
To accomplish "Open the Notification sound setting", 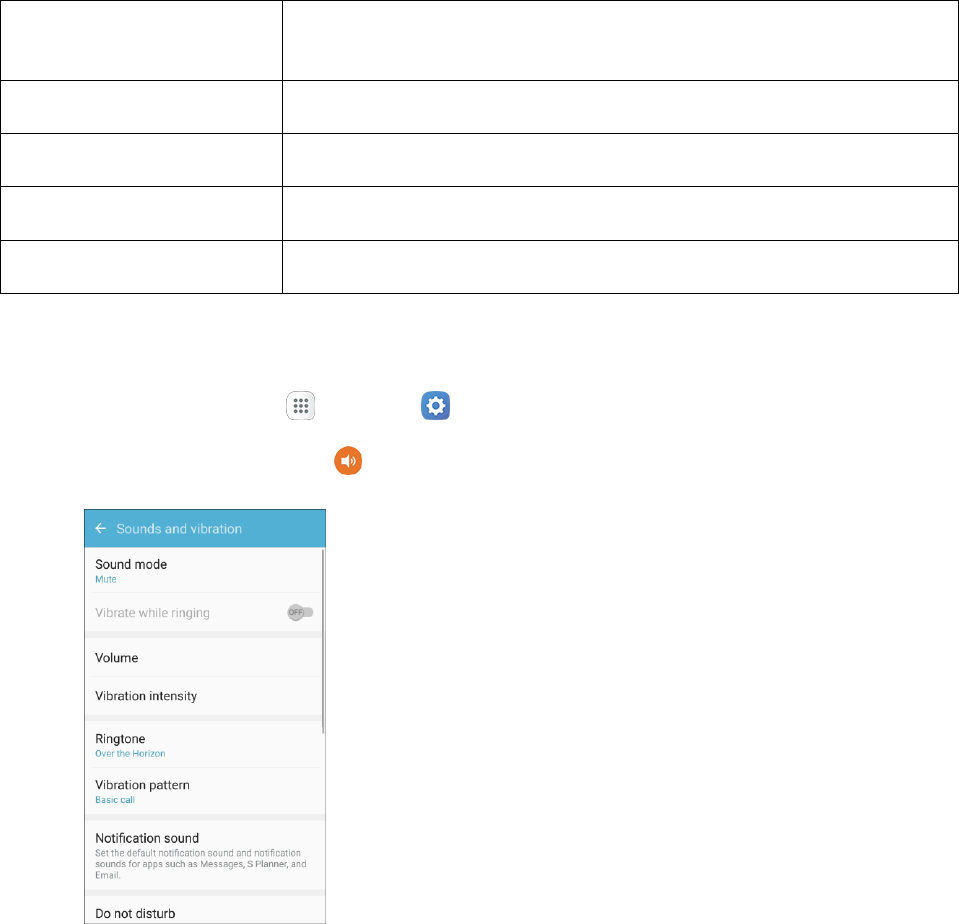I will [x=203, y=855].
